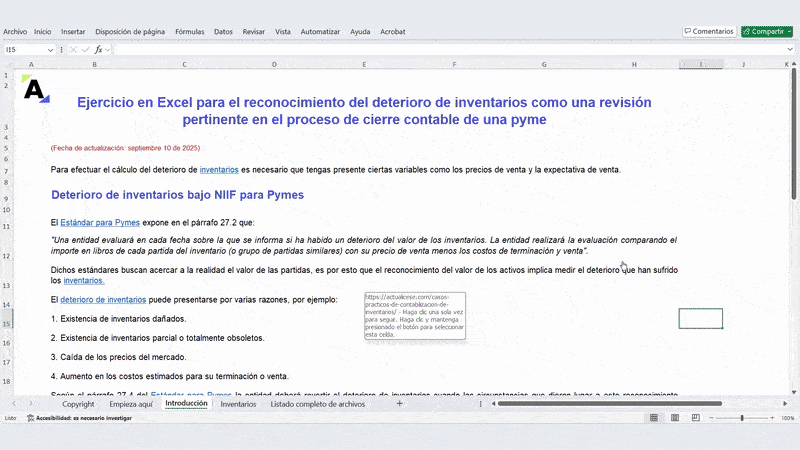Click the zoom level slider
The image size is (800, 450).
pyautogui.click(x=743, y=418)
